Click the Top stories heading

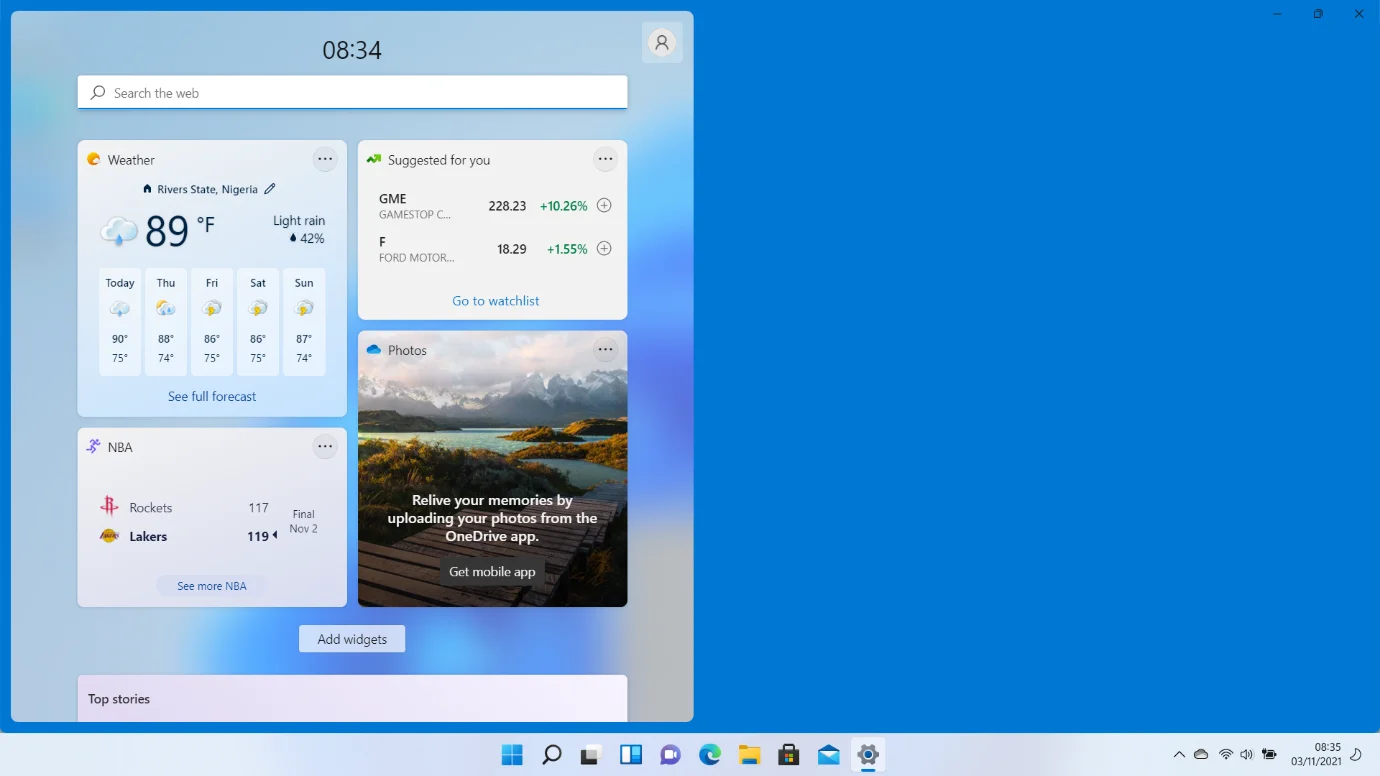(x=119, y=699)
